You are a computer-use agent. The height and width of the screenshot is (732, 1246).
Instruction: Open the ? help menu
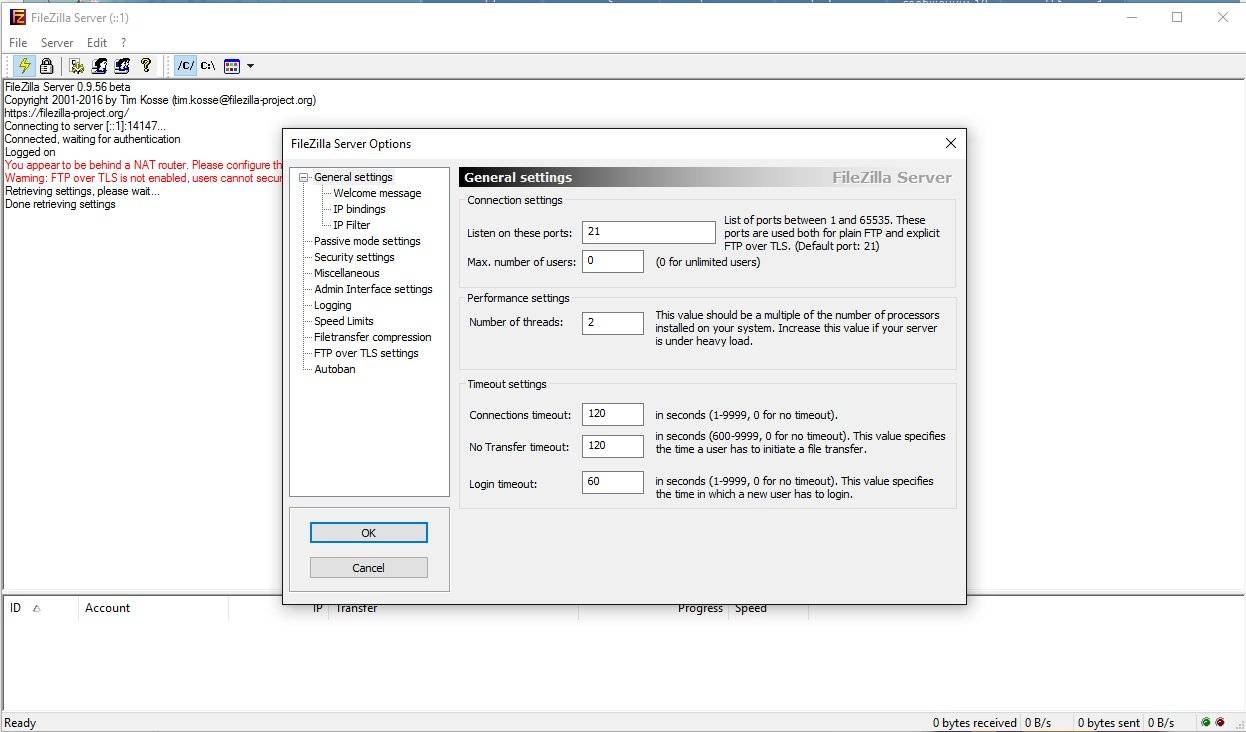pyautogui.click(x=123, y=43)
